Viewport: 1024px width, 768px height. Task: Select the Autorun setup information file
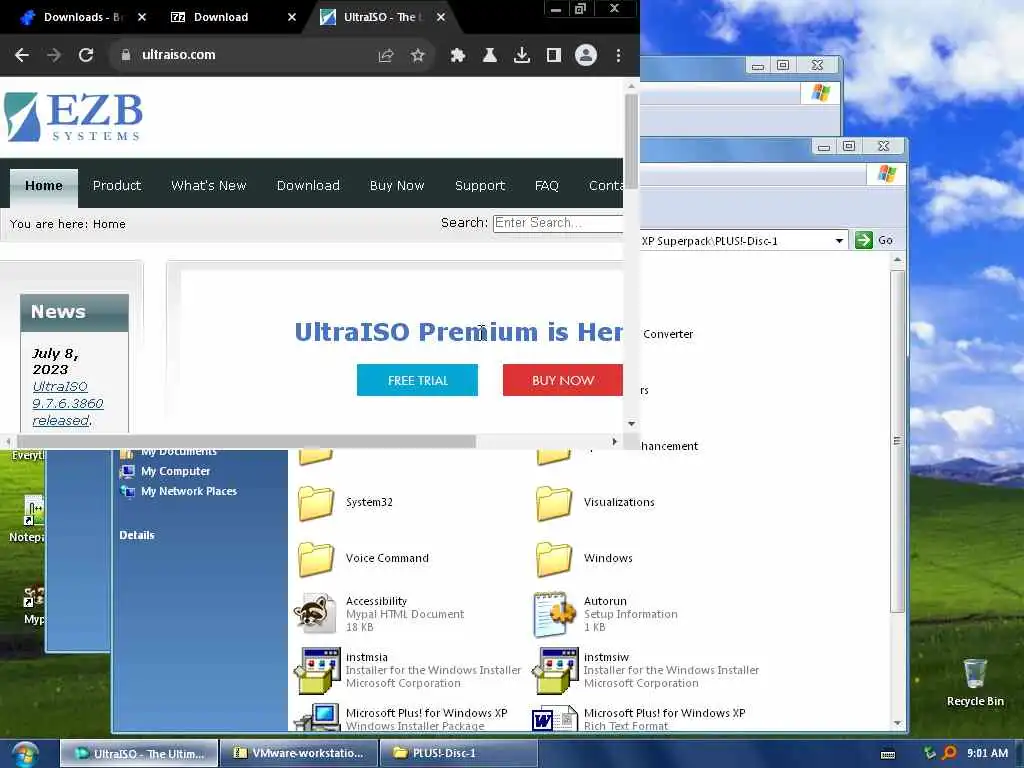(605, 614)
